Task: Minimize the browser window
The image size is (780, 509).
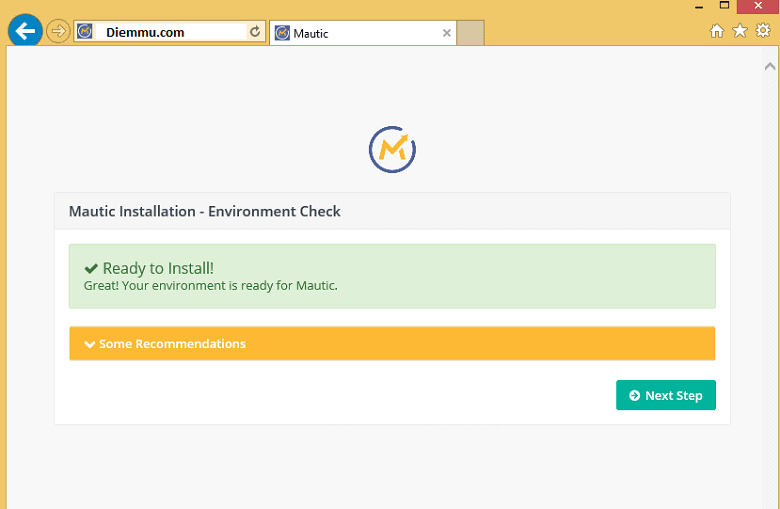Action: tap(699, 6)
